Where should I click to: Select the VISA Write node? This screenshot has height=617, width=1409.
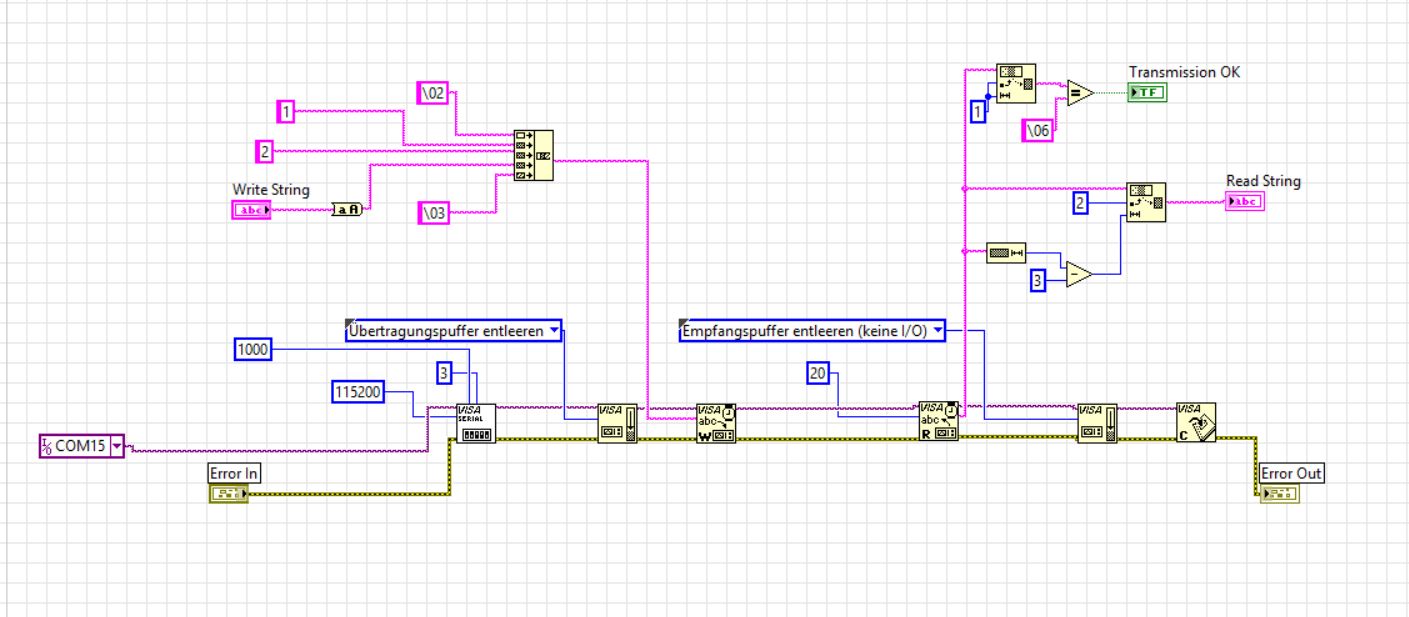click(715, 423)
